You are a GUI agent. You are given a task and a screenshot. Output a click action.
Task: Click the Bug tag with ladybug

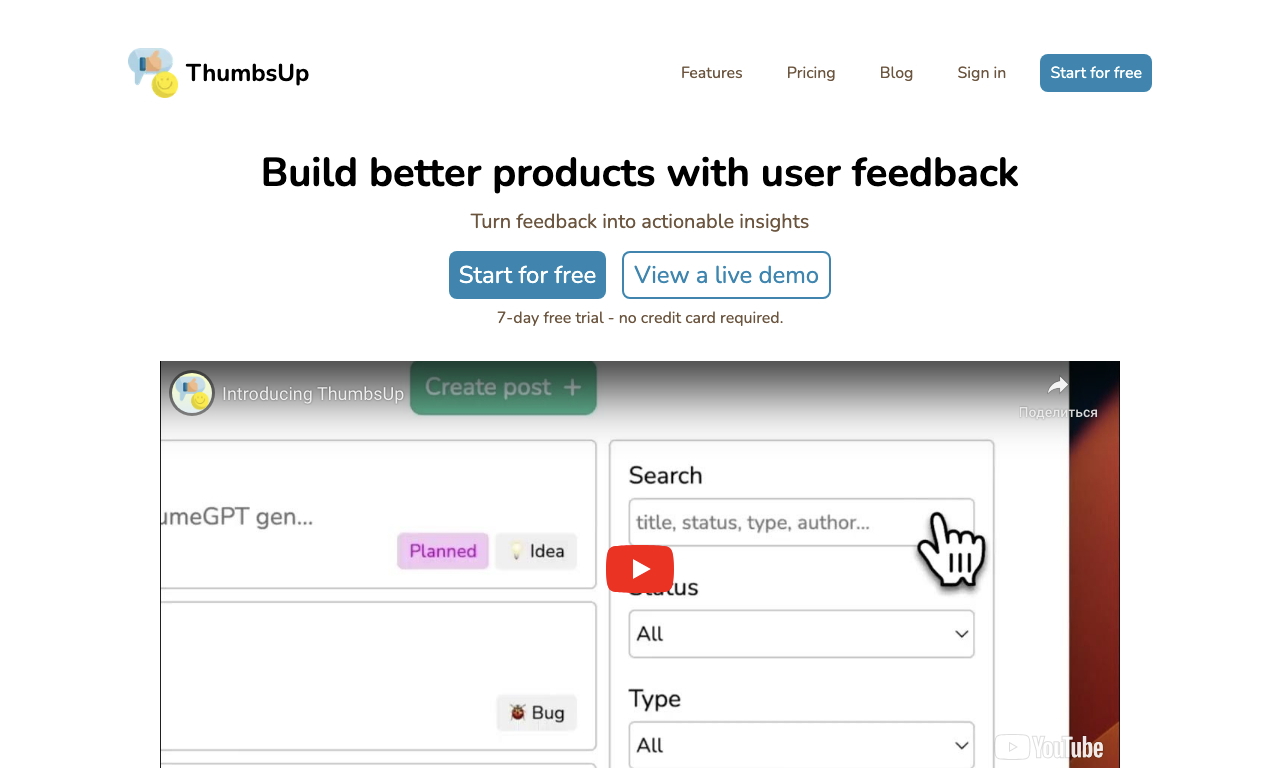[536, 713]
